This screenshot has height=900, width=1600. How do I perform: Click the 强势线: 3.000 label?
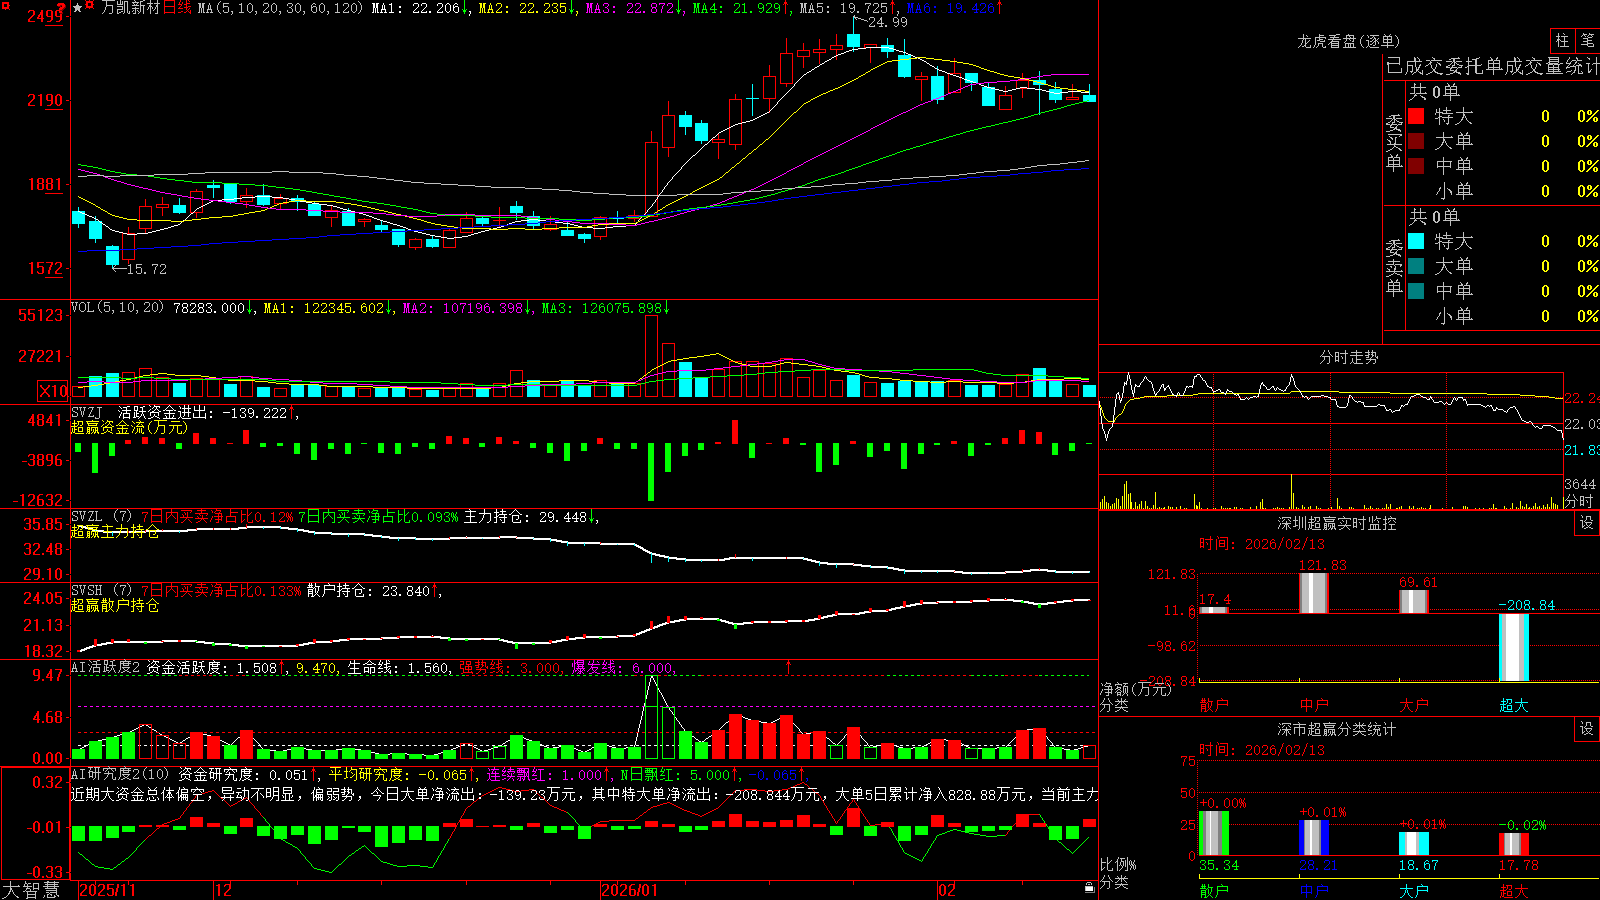509,667
